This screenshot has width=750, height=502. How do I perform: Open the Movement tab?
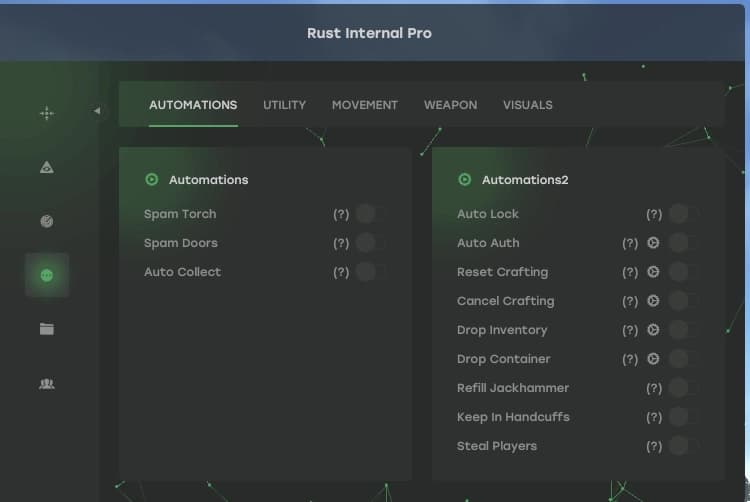coord(364,105)
